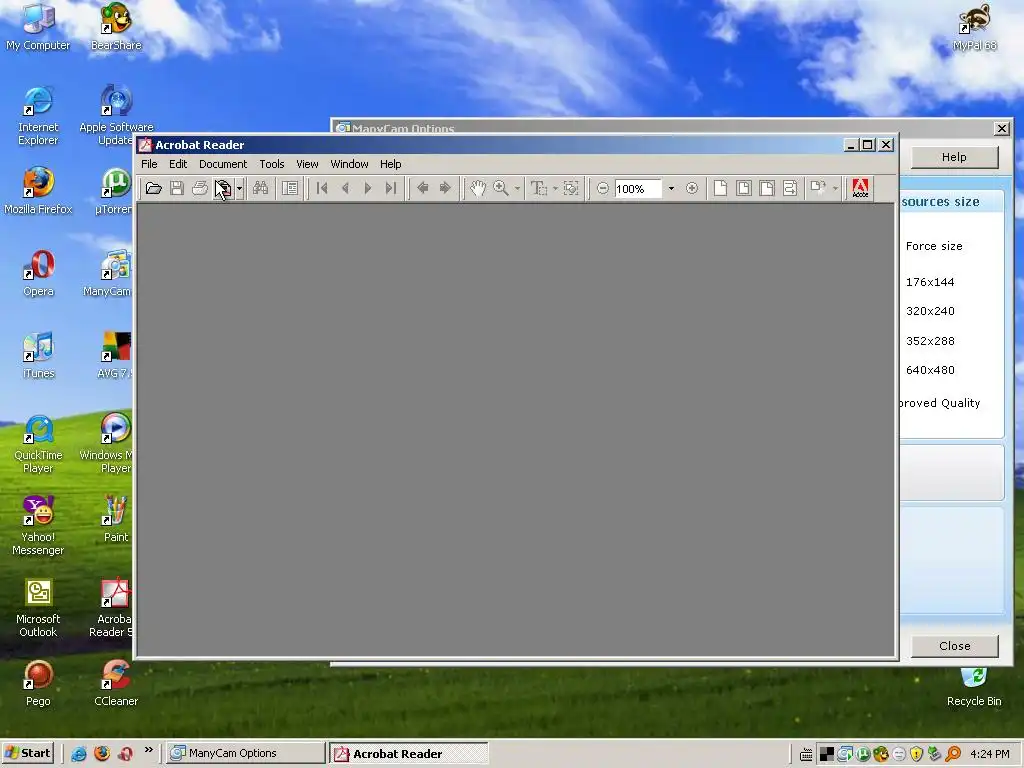Click the BearShare desktop icon
The height and width of the screenshot is (768, 1024).
click(116, 27)
